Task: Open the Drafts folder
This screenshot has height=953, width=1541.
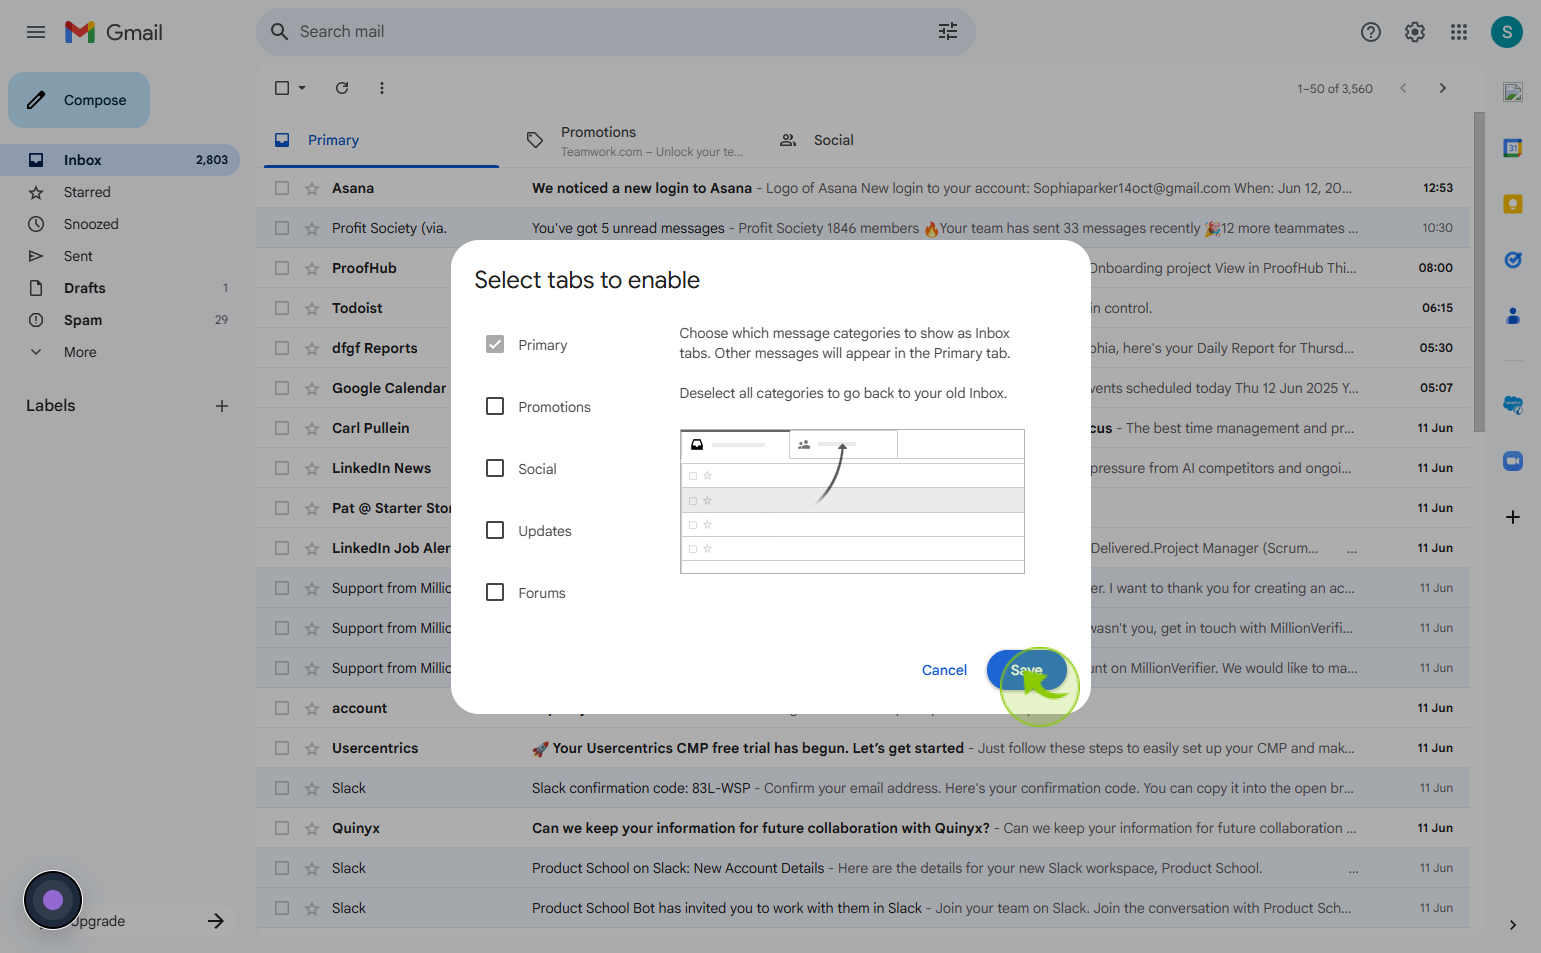Action: coord(120,288)
